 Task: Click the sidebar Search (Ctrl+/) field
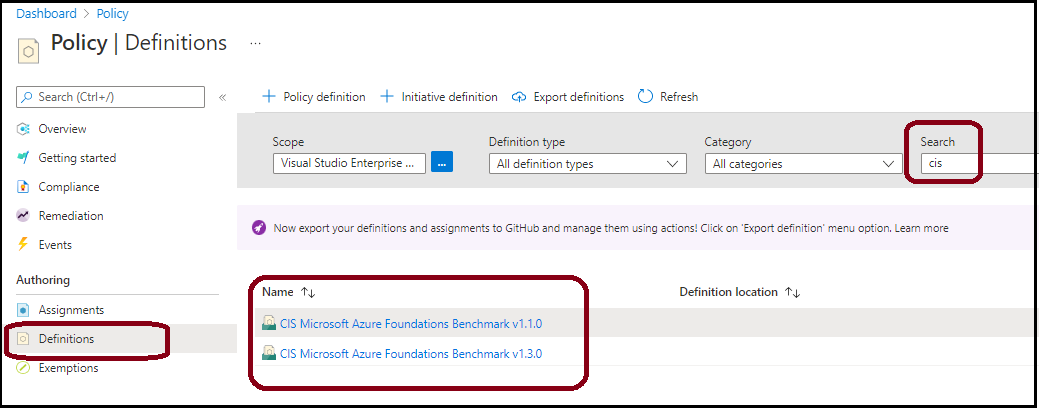(x=110, y=97)
